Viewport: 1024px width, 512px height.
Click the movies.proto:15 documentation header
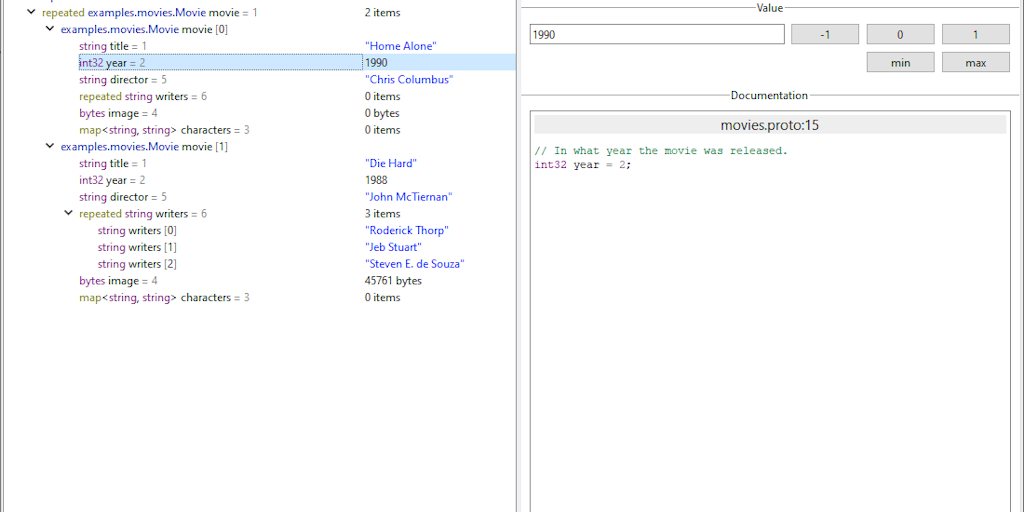(x=769, y=125)
